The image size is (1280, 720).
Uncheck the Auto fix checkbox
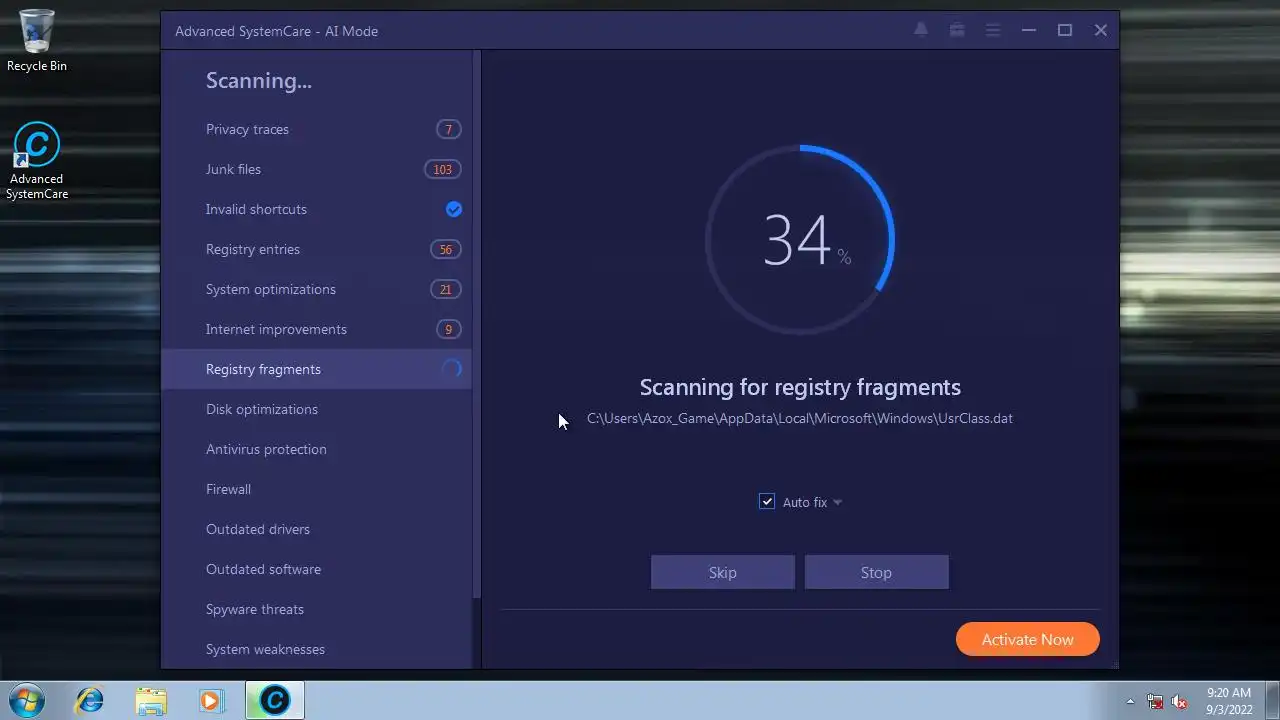tap(767, 501)
